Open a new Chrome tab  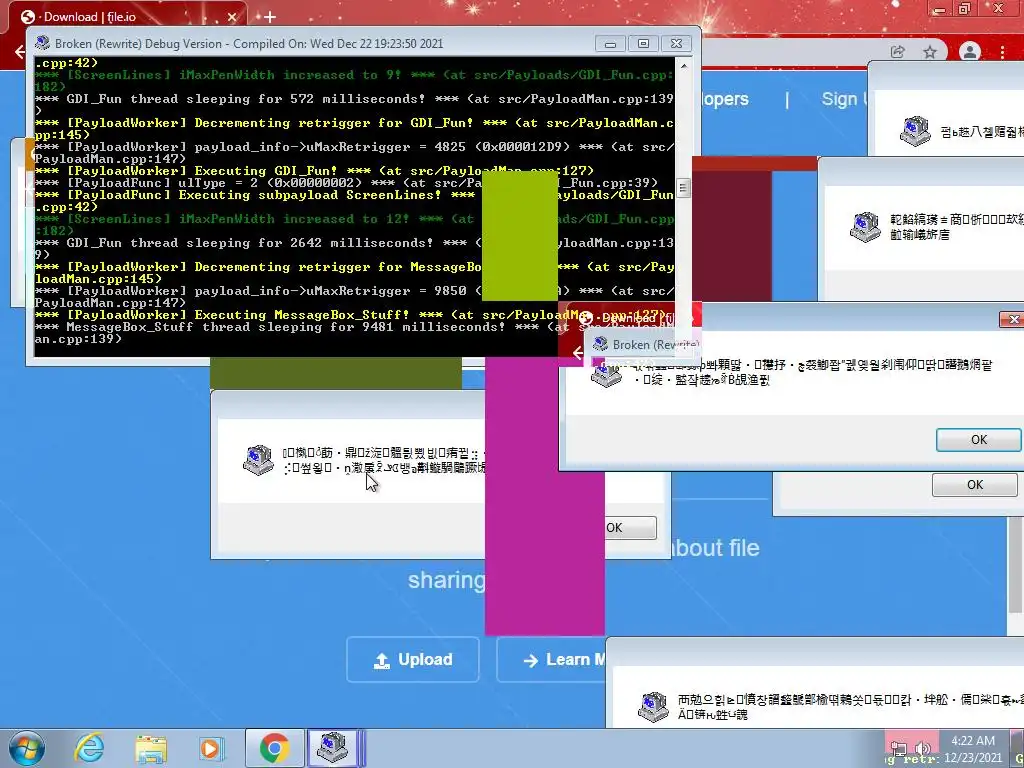pos(270,17)
